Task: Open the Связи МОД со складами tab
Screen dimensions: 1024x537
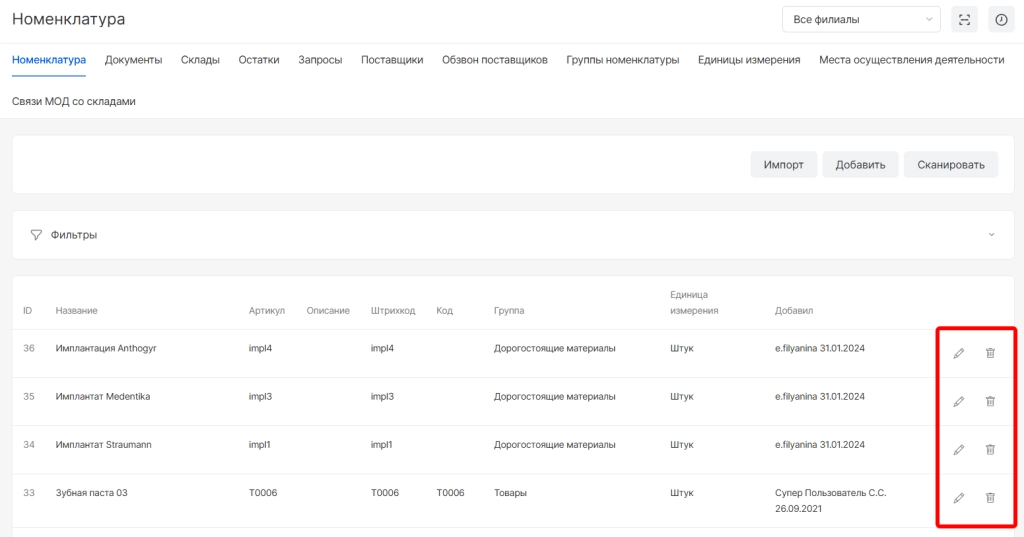Action: pos(74,101)
